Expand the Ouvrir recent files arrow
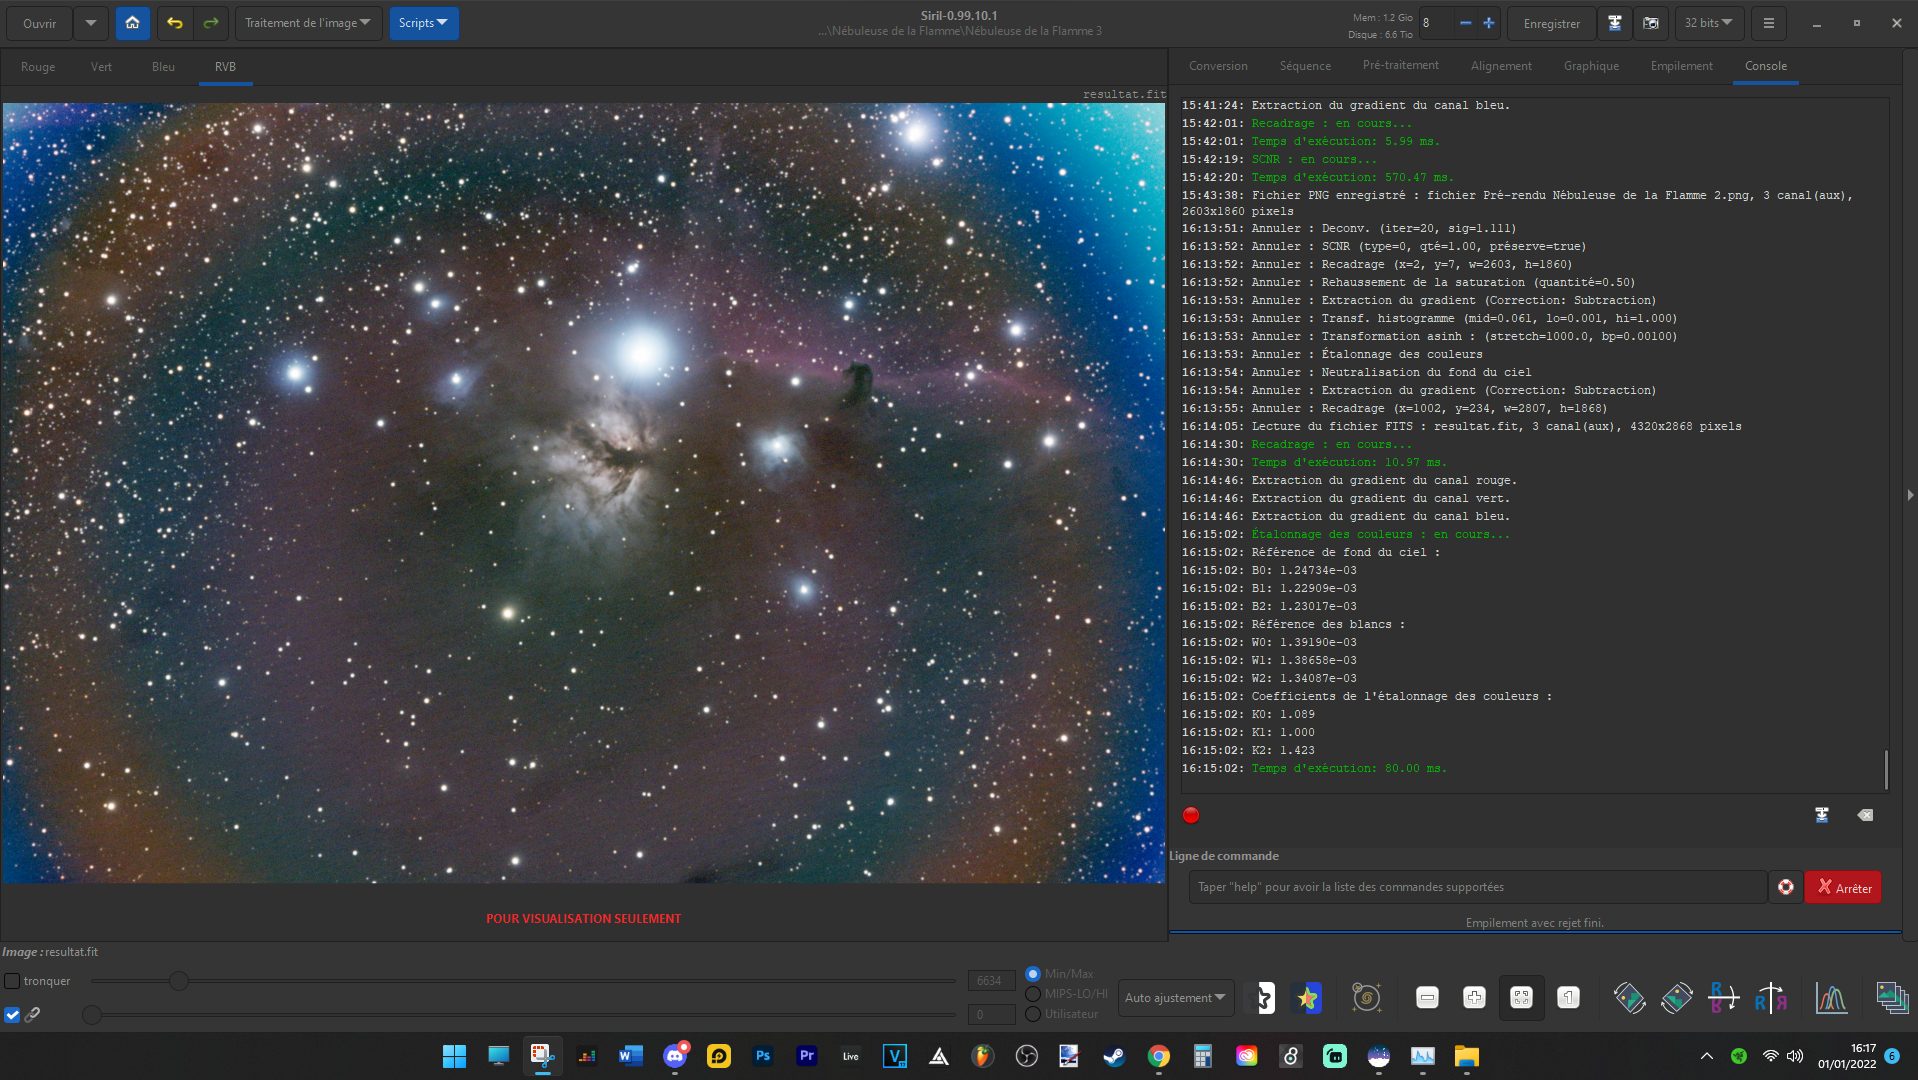The width and height of the screenshot is (1918, 1080). (x=91, y=23)
